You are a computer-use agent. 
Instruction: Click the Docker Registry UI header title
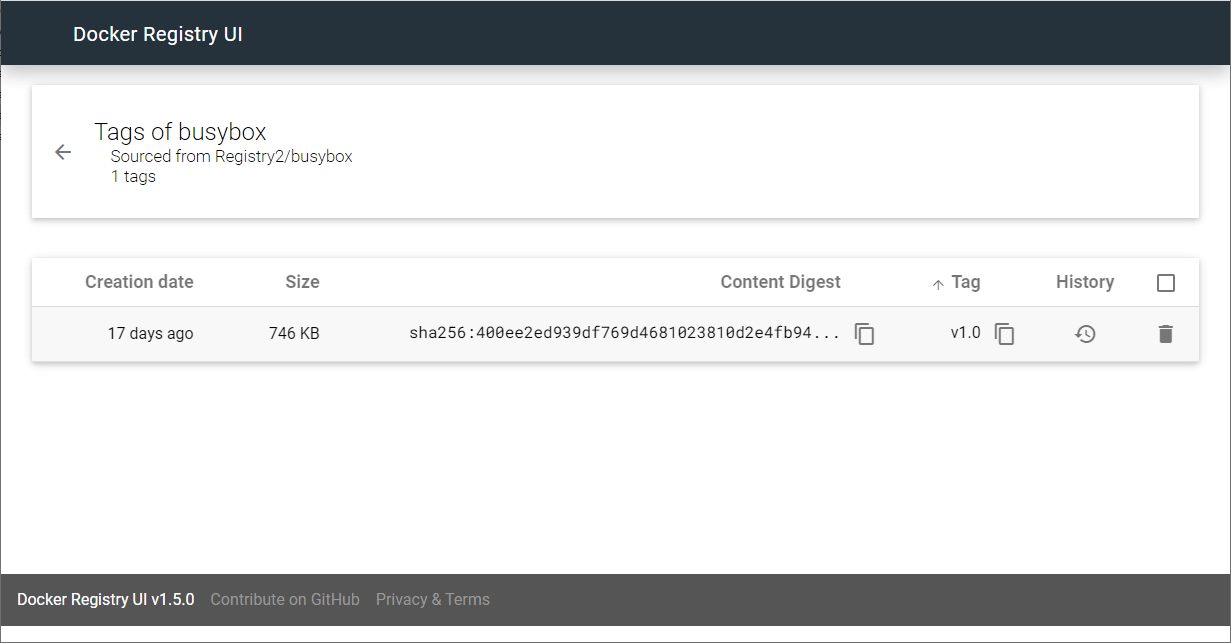click(x=158, y=34)
